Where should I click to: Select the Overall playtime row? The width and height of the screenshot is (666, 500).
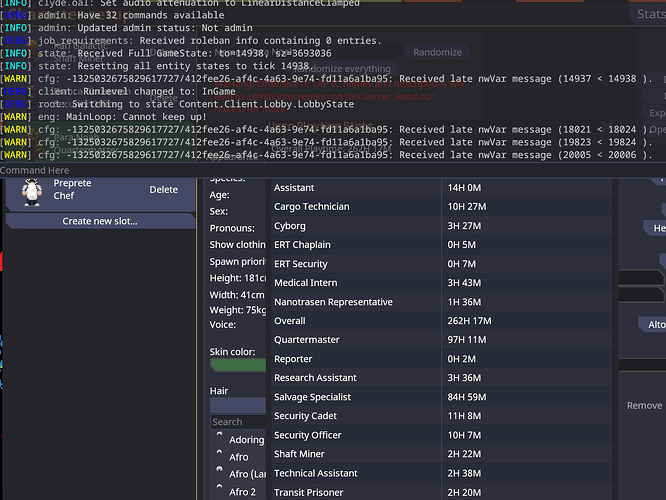point(442,321)
